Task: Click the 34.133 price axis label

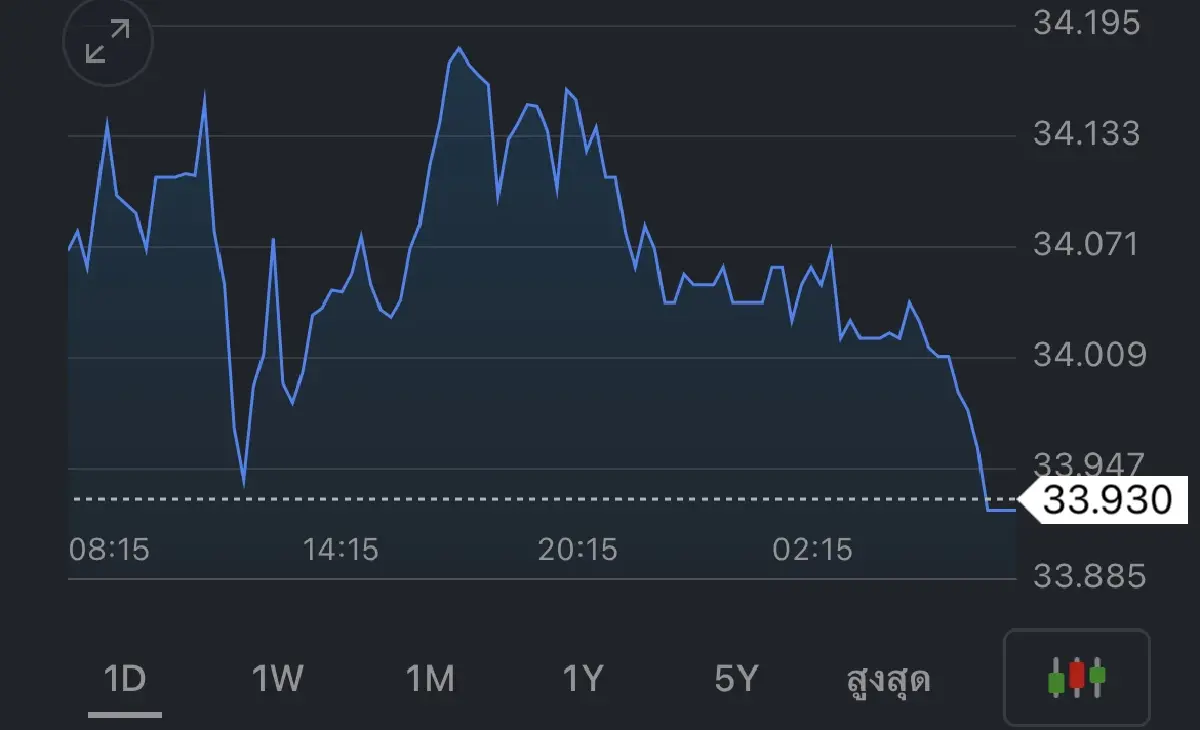Action: (1086, 133)
